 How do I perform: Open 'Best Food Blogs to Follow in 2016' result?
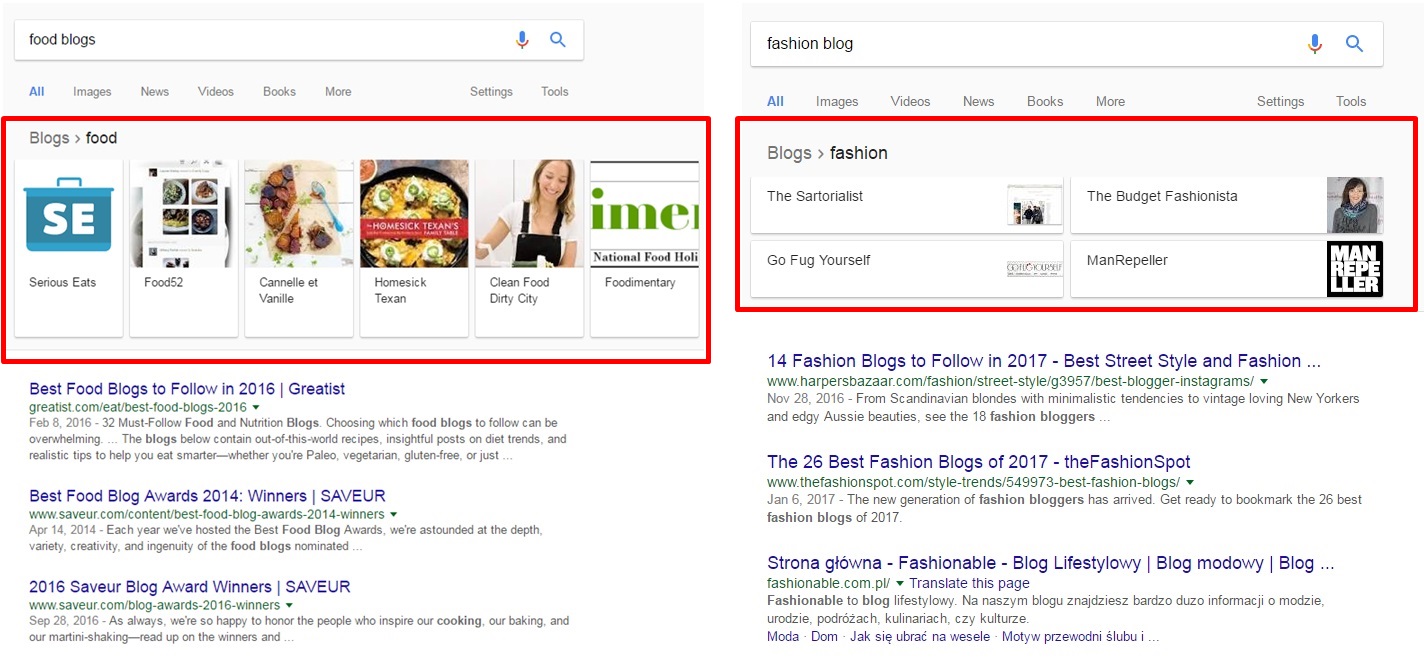[187, 389]
